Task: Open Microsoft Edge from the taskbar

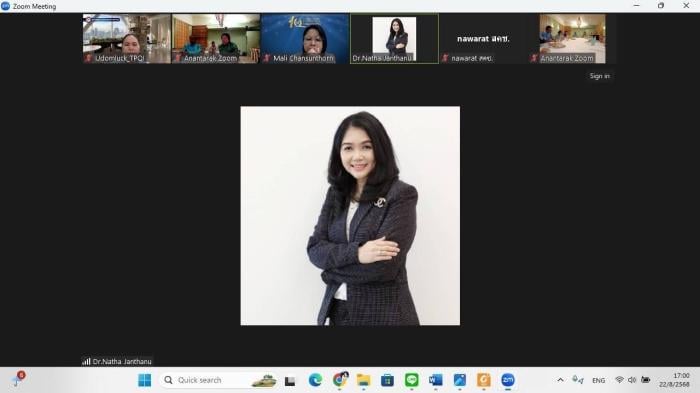Action: click(315, 380)
